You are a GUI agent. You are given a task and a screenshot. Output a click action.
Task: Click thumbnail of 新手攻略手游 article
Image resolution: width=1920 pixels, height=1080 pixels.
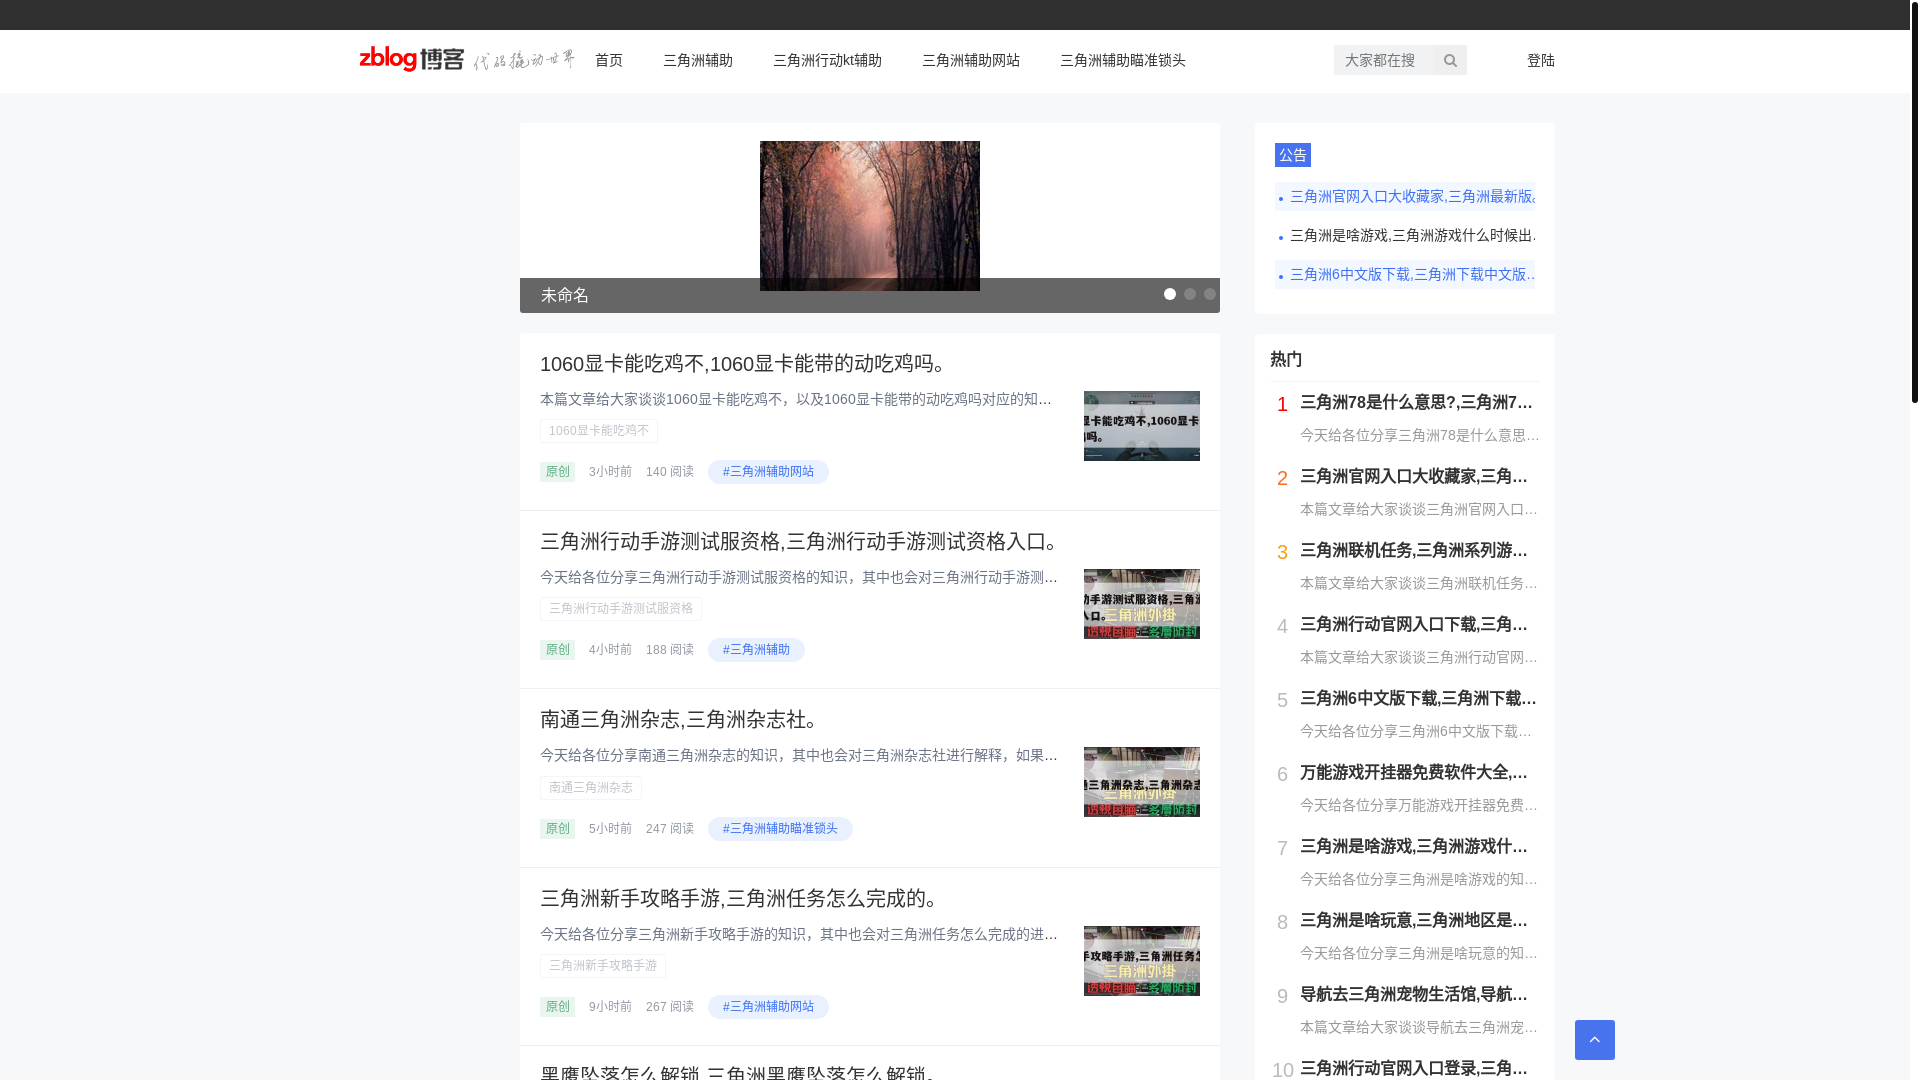click(x=1142, y=961)
